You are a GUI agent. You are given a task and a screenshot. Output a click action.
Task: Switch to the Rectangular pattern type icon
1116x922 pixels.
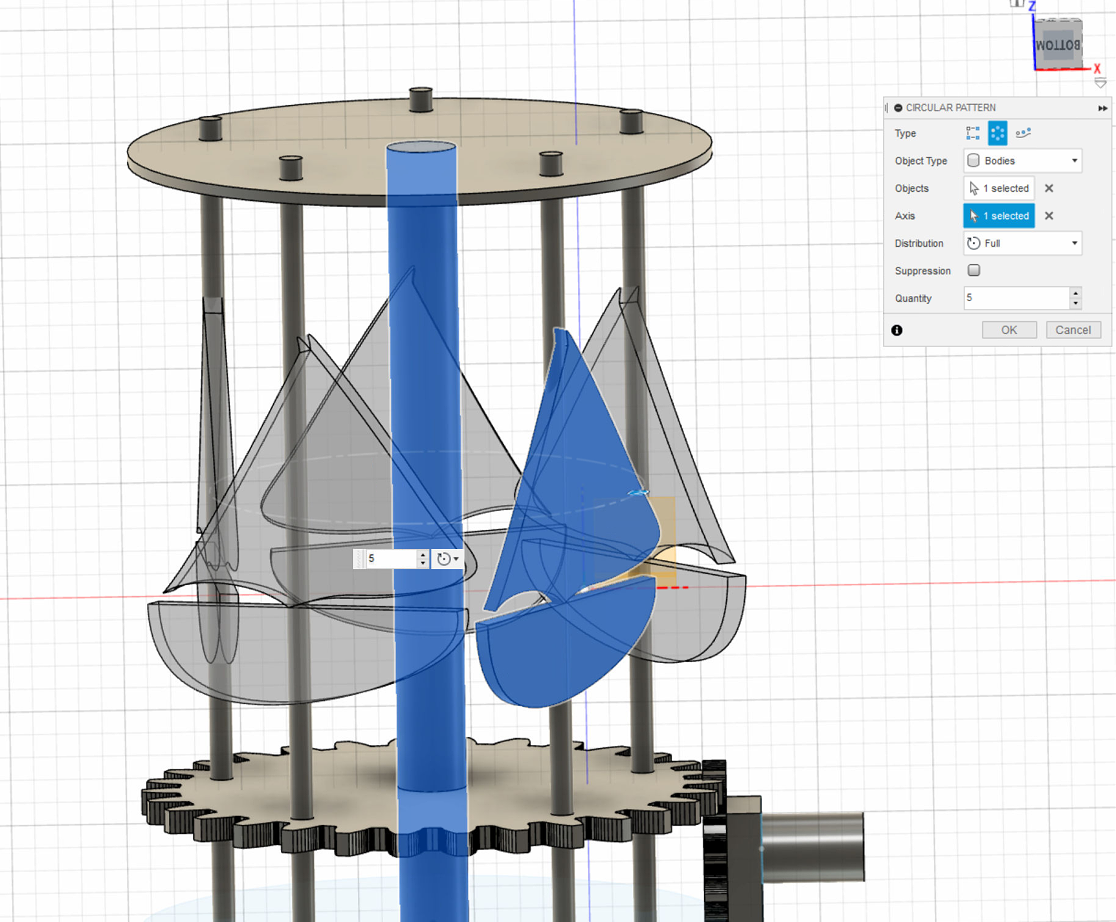[x=972, y=132]
